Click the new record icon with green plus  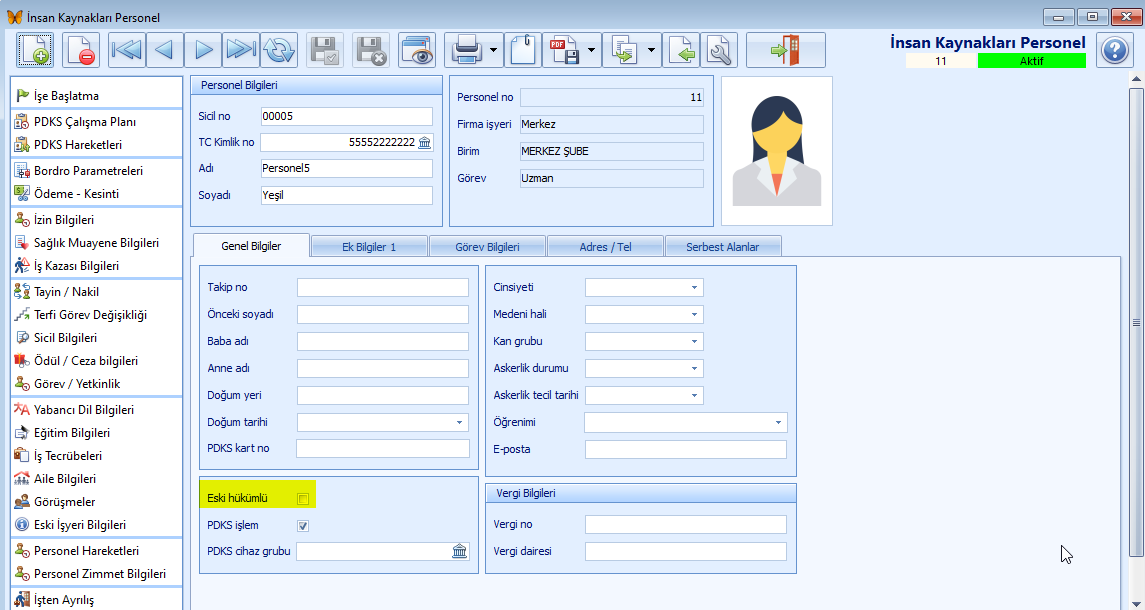(x=35, y=50)
